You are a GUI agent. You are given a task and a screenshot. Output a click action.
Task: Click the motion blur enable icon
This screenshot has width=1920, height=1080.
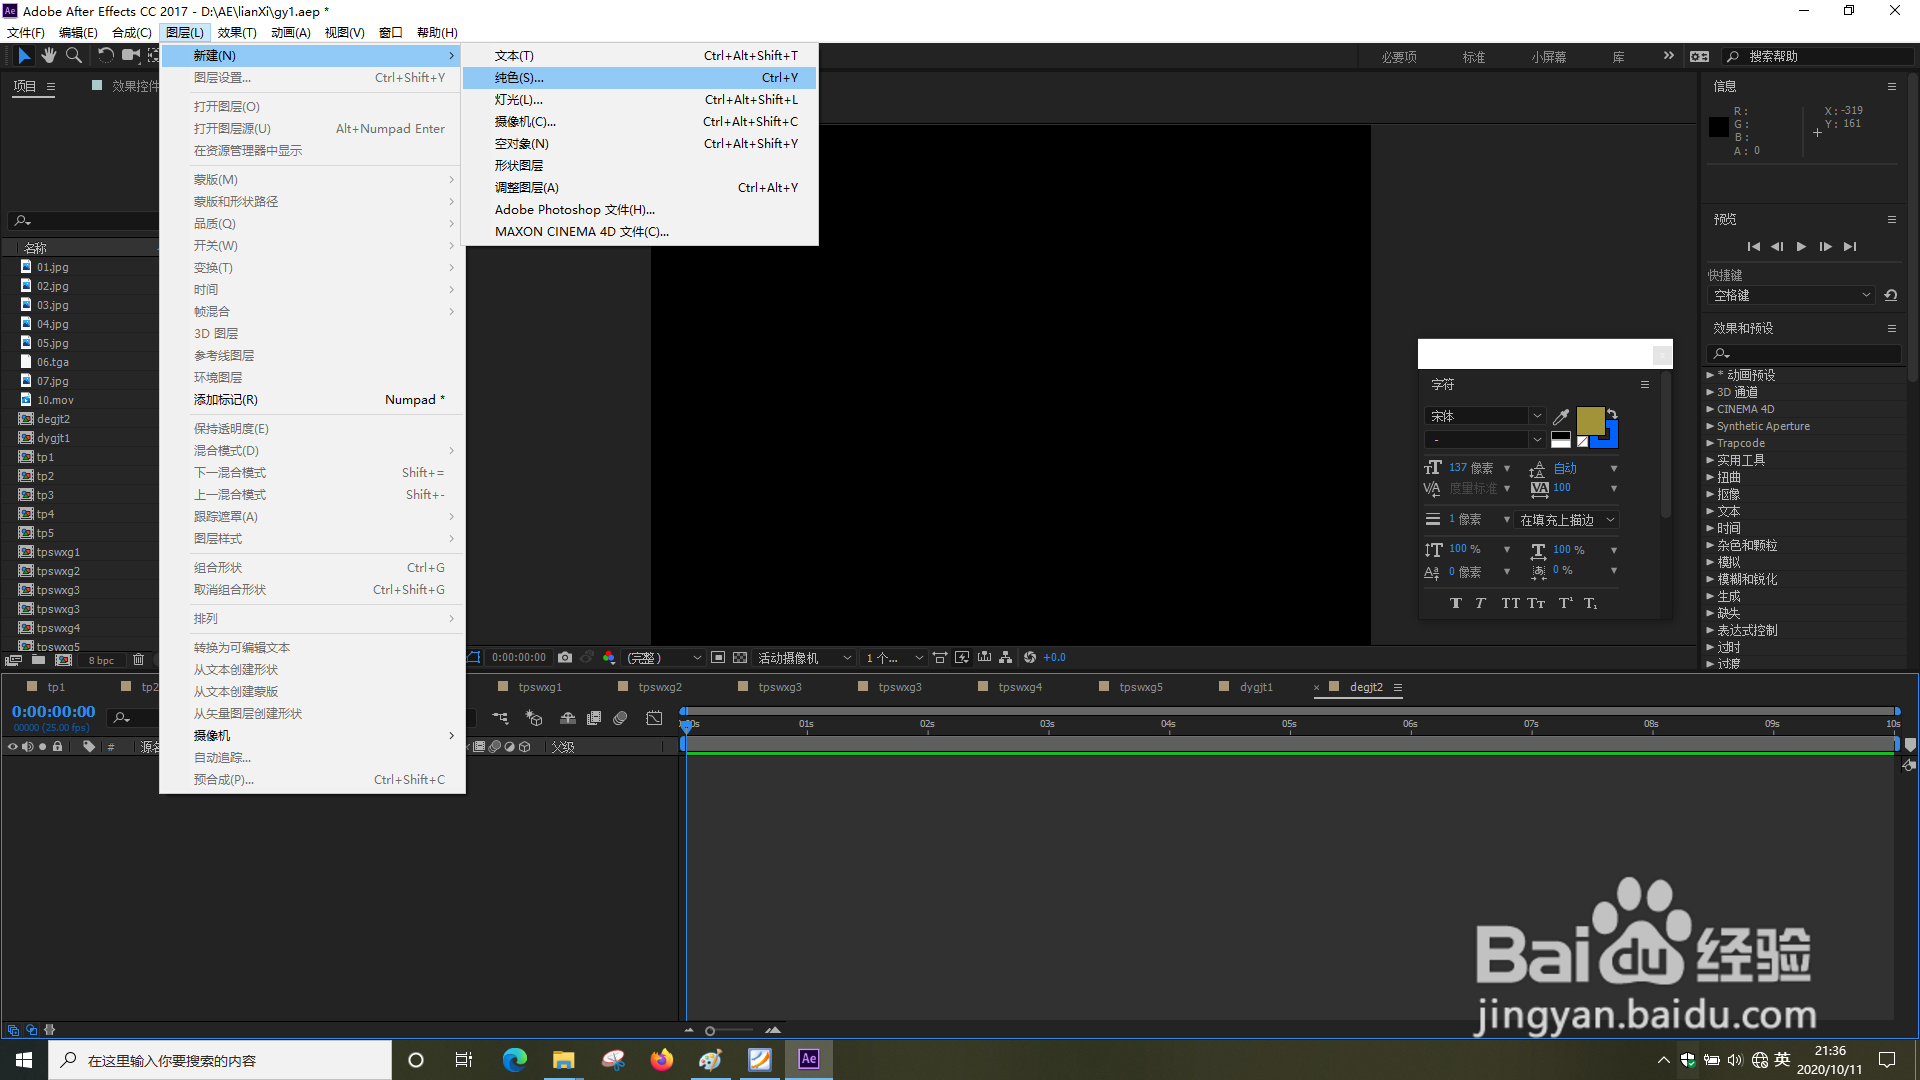pos(620,718)
